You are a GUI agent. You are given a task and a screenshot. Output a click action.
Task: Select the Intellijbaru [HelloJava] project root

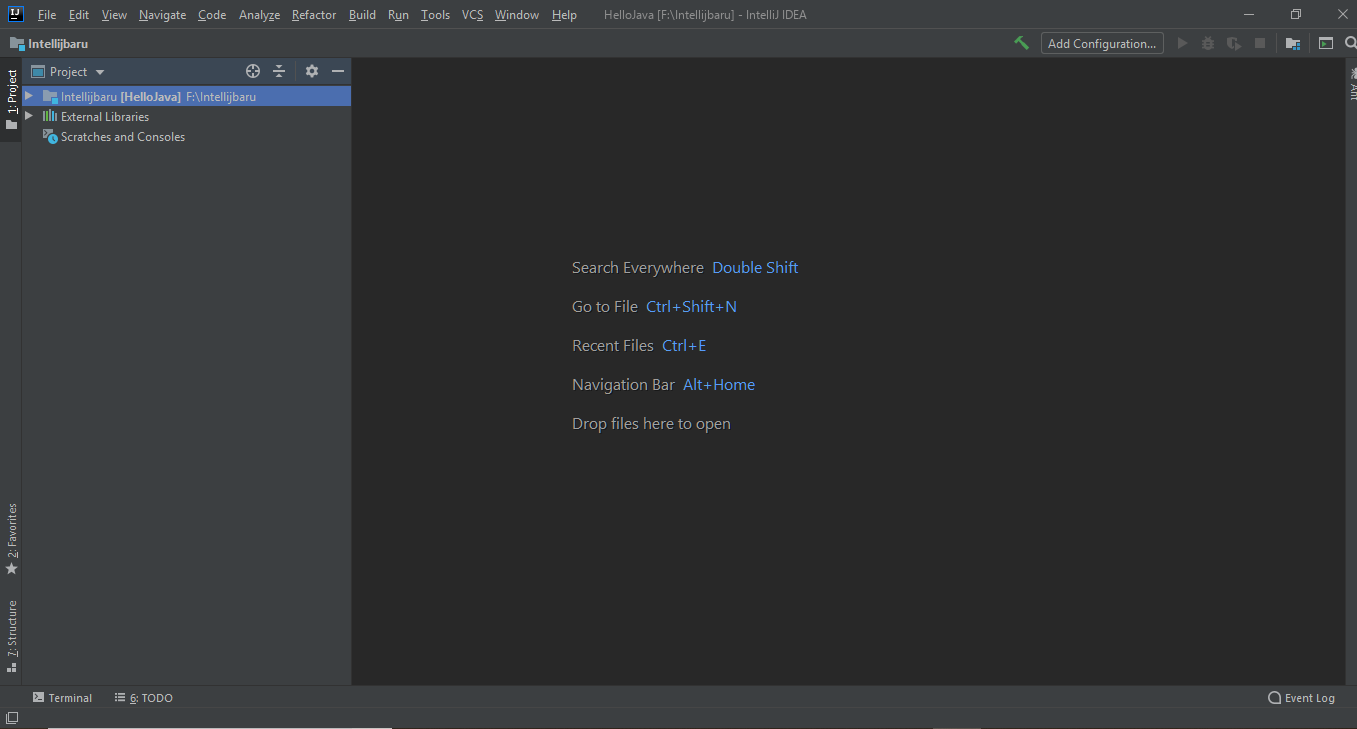click(187, 96)
